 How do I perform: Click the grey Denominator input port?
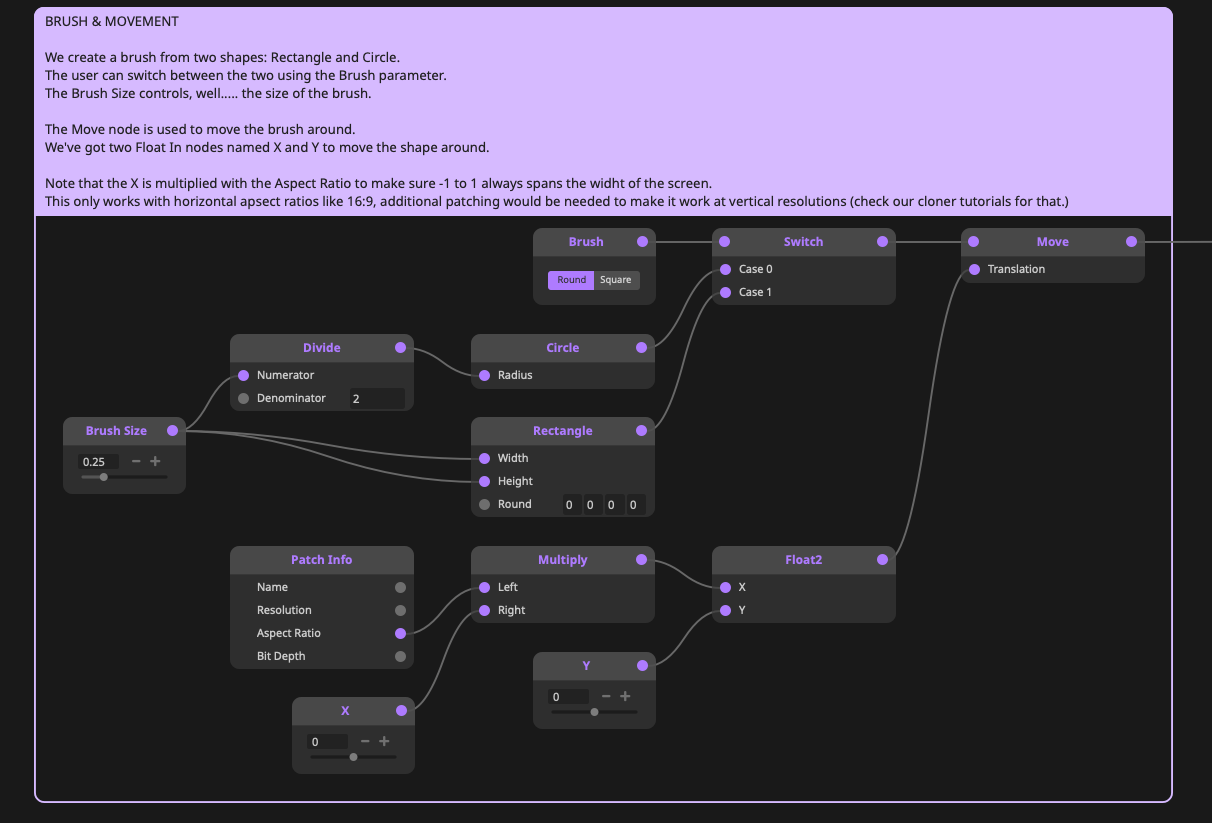coord(243,398)
